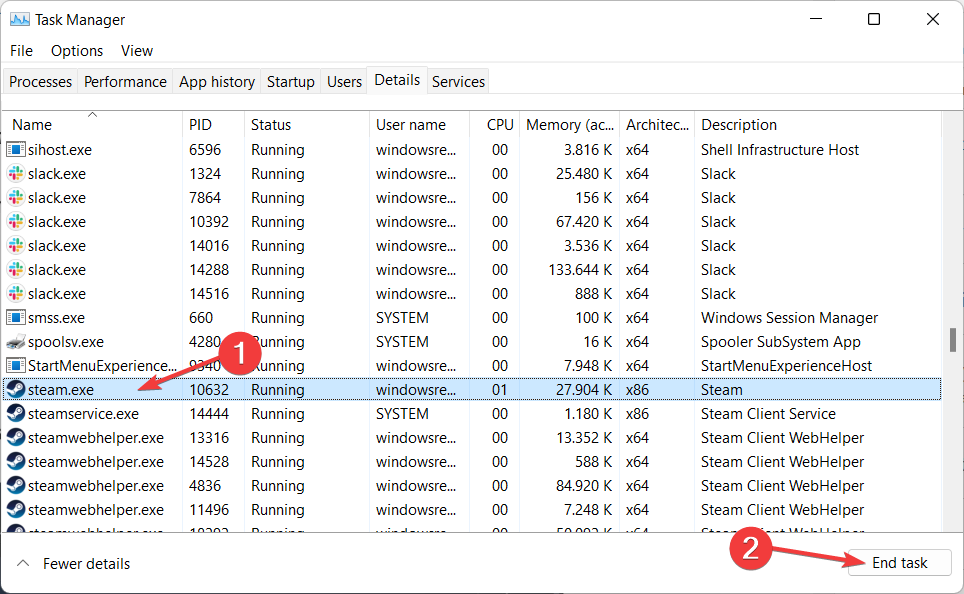Screen dimensions: 964x594
Task: Select the smss.exe process name
Action: [56, 318]
